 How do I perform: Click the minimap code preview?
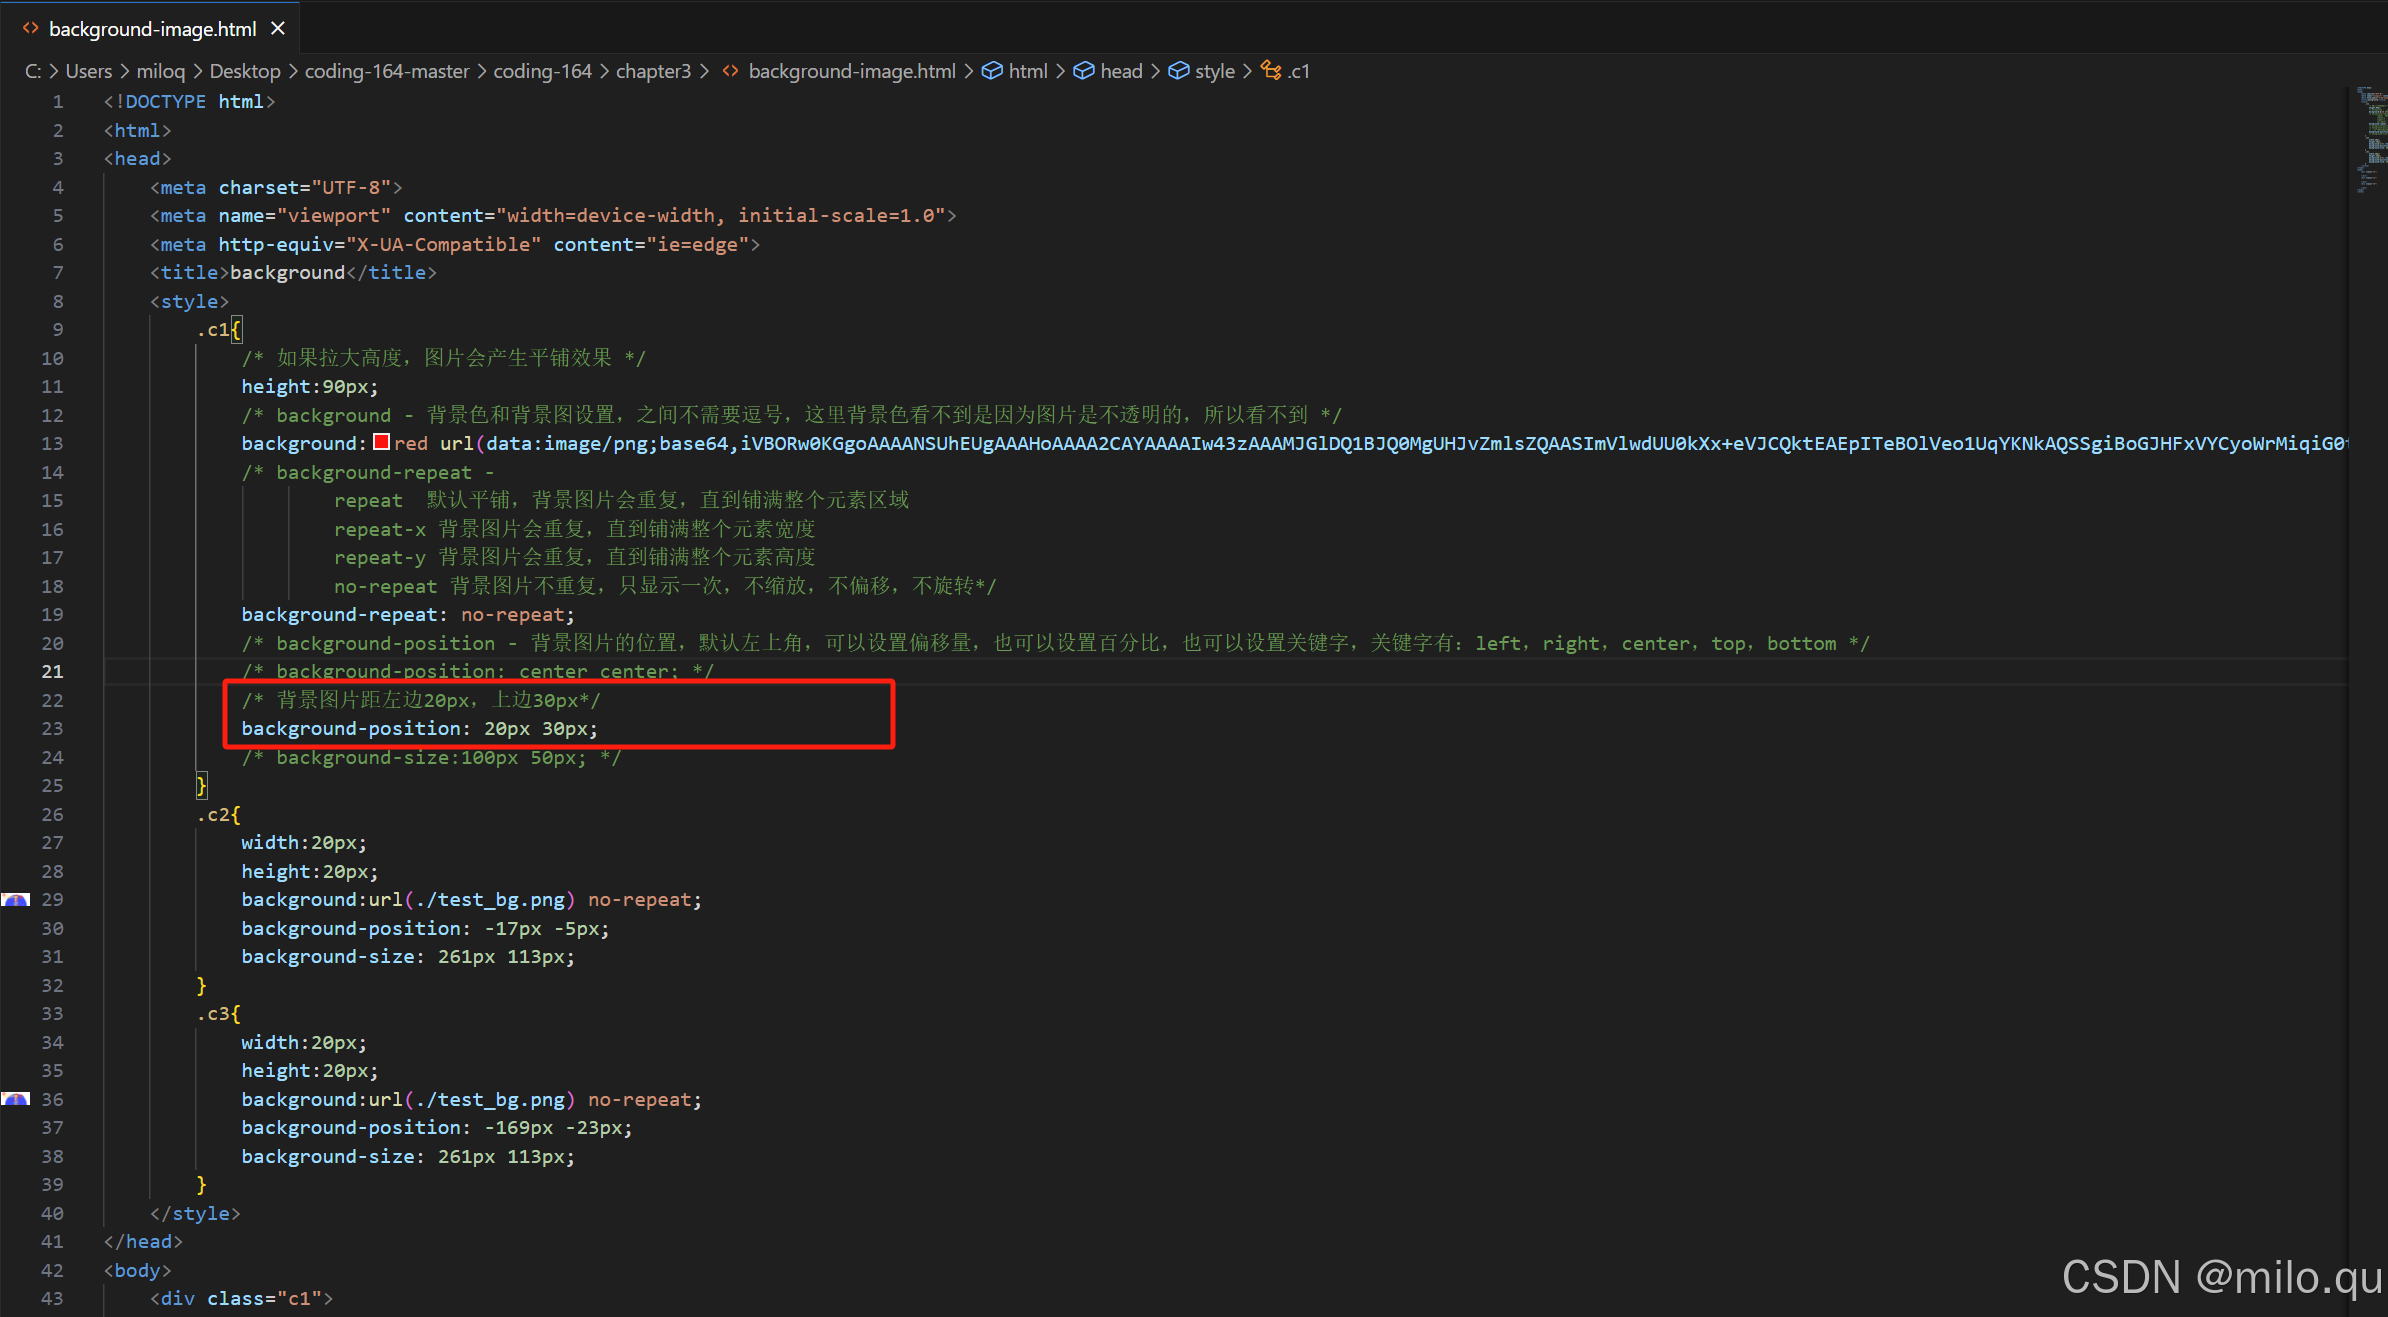(x=2371, y=140)
